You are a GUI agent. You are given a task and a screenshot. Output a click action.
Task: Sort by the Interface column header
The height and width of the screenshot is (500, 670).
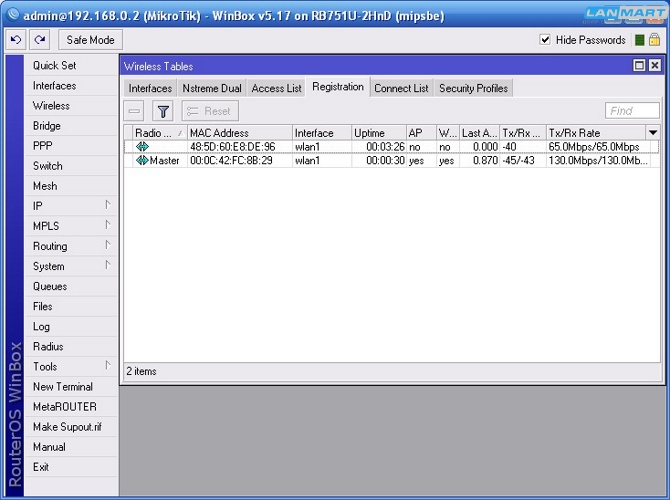(322, 133)
